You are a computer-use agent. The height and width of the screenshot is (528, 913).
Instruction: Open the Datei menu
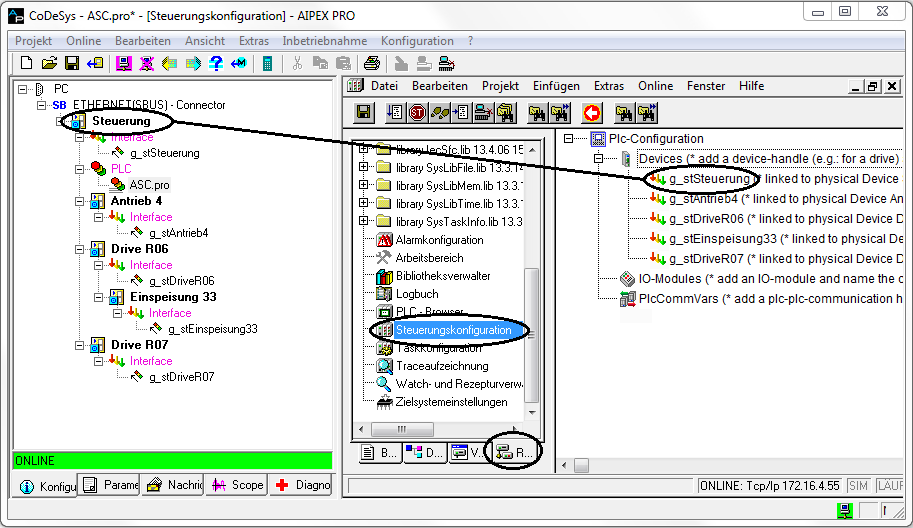click(384, 86)
